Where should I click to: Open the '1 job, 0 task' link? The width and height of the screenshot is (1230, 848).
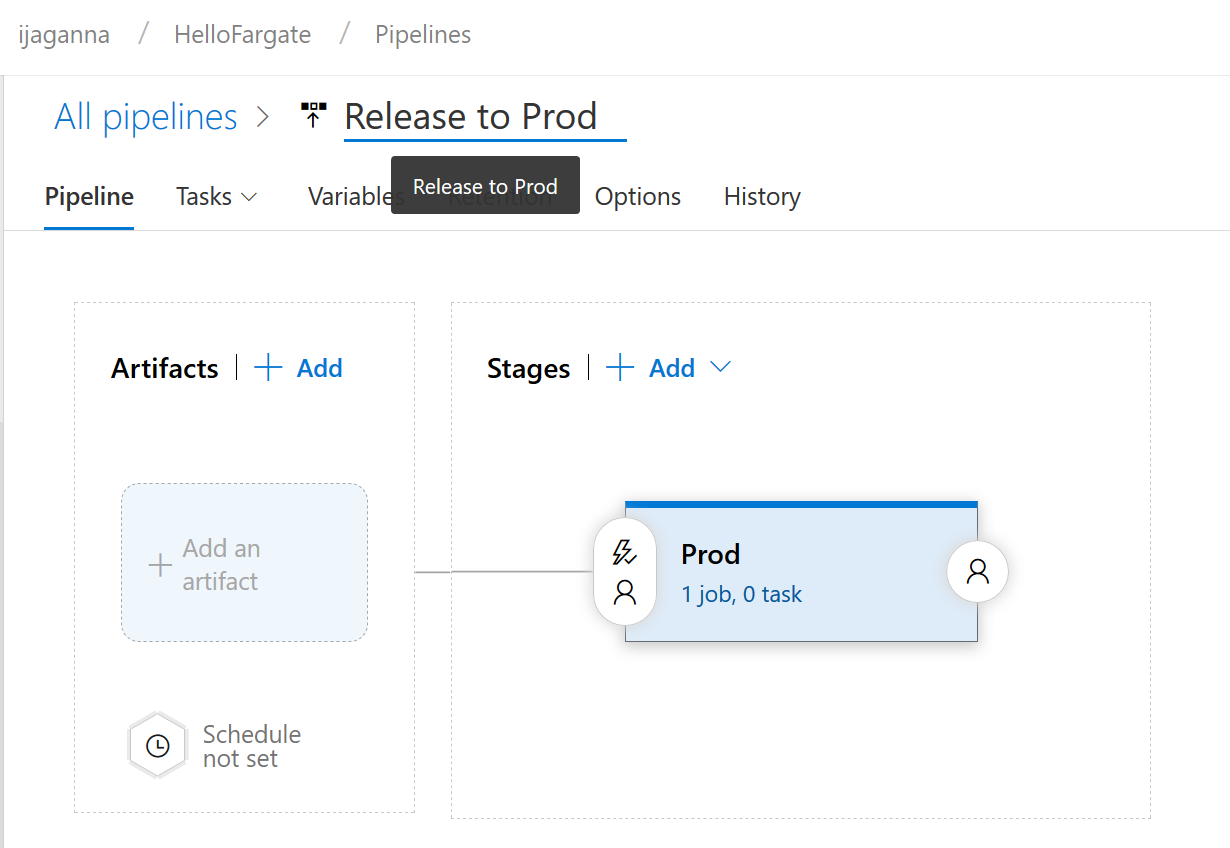click(741, 594)
